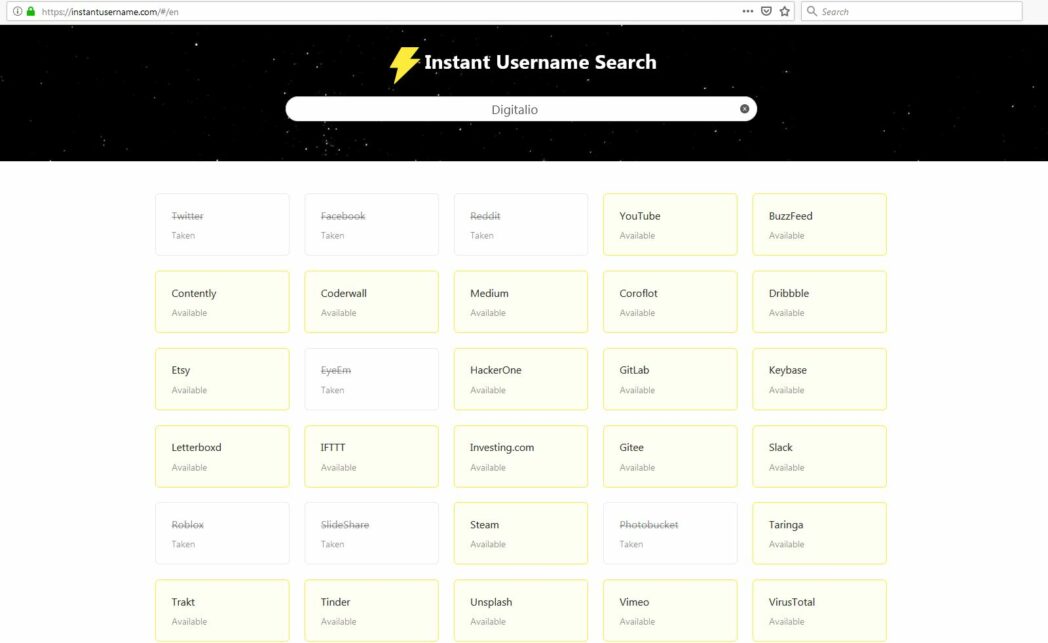Select the BuzzFeed available card
1048x643 pixels.
819,225
